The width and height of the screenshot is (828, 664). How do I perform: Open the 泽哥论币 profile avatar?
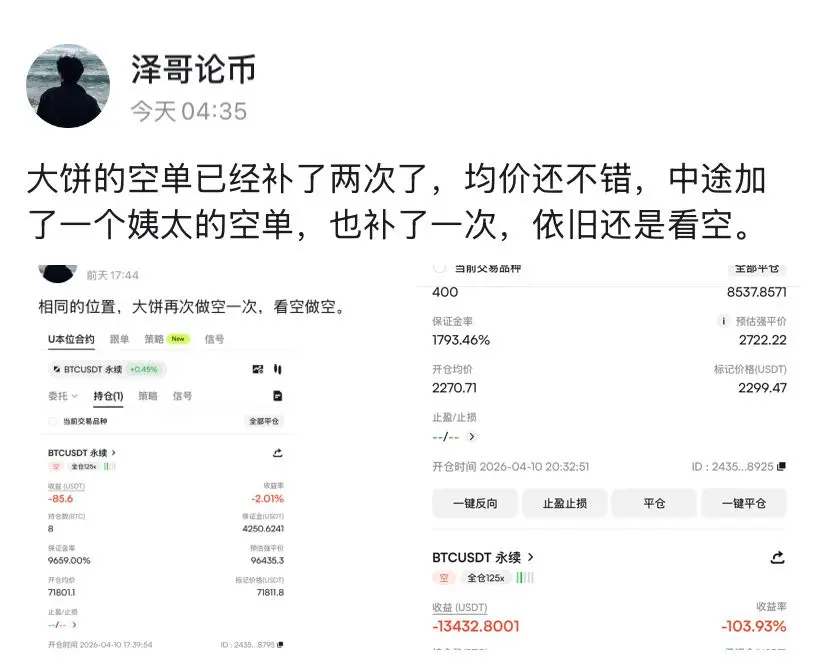pos(68,86)
